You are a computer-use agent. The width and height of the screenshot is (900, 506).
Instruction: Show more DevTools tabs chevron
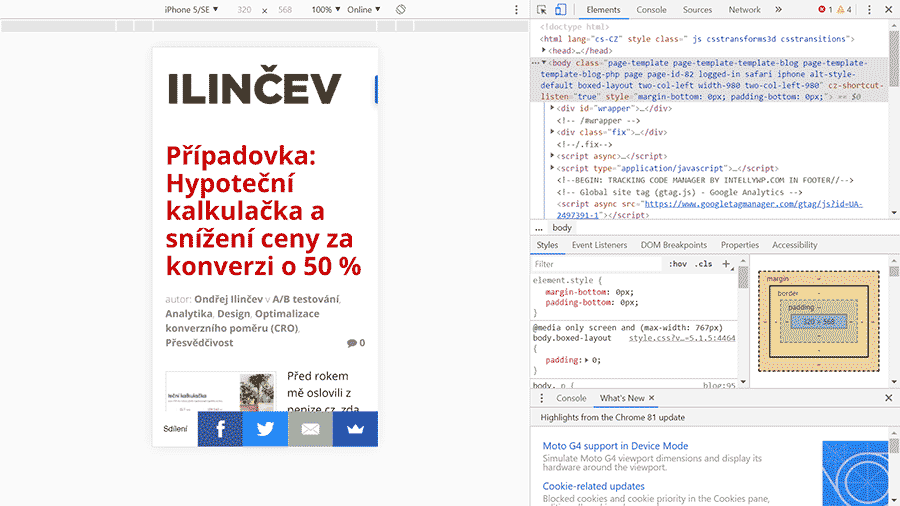coord(778,9)
